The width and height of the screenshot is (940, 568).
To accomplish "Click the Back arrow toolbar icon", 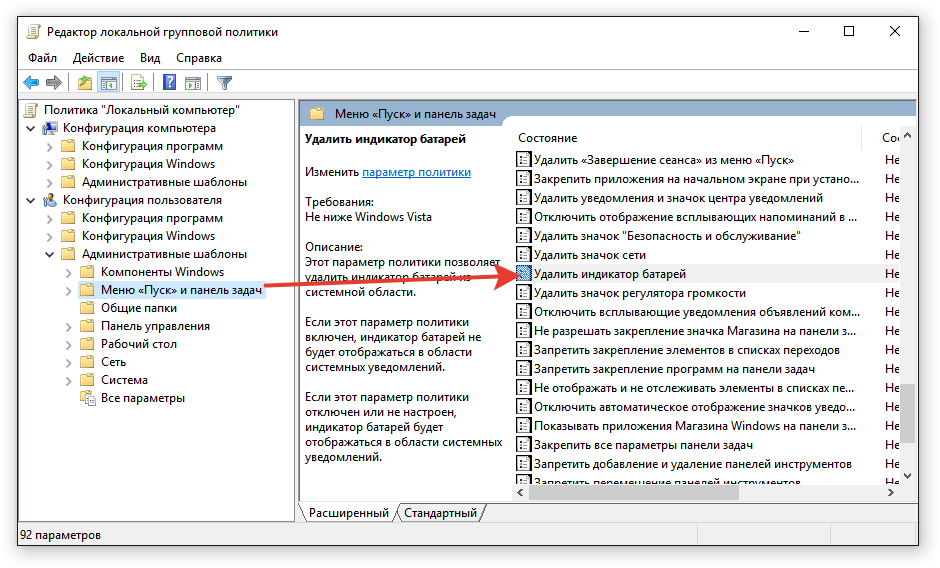I will (31, 82).
